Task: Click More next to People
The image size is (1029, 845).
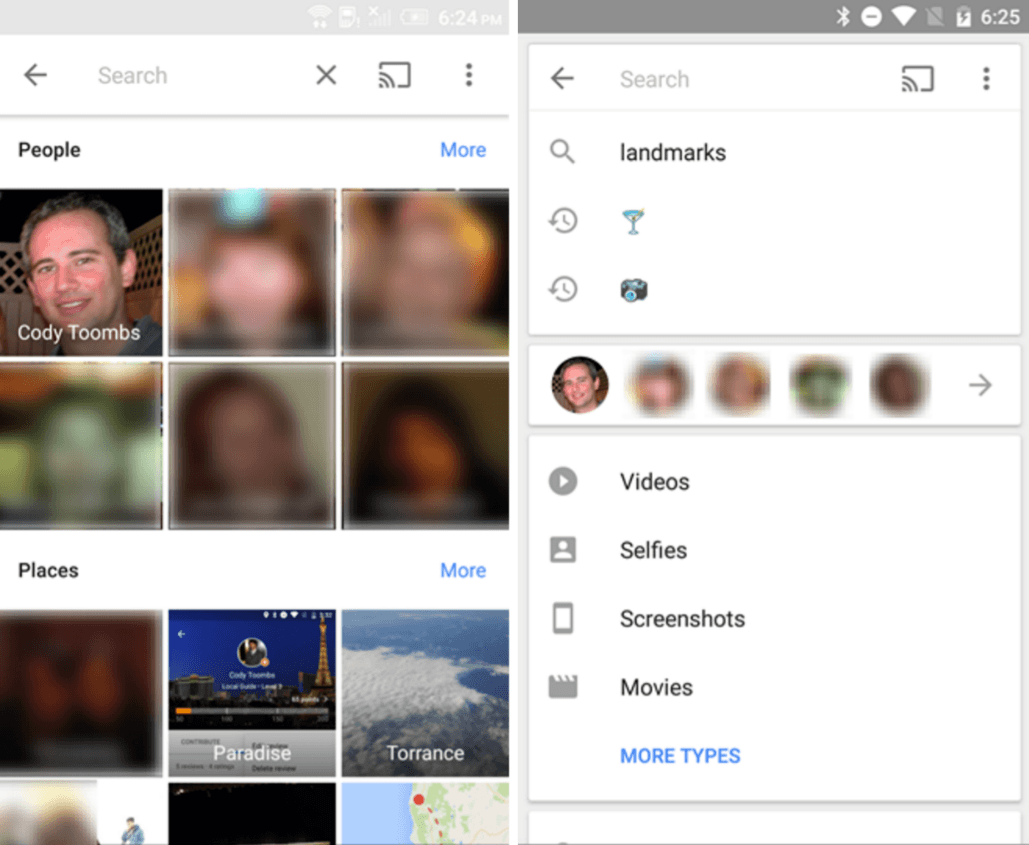Action: 463,150
